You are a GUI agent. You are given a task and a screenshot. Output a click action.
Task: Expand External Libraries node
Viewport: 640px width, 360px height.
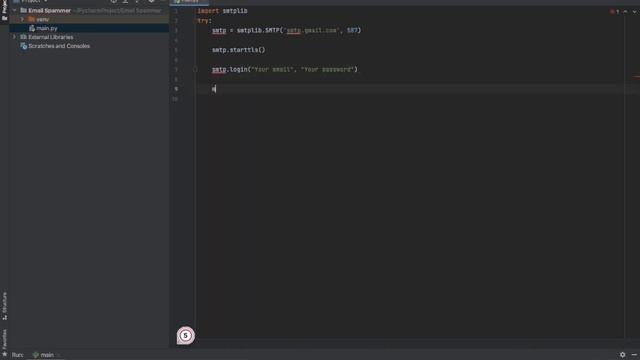coord(15,37)
